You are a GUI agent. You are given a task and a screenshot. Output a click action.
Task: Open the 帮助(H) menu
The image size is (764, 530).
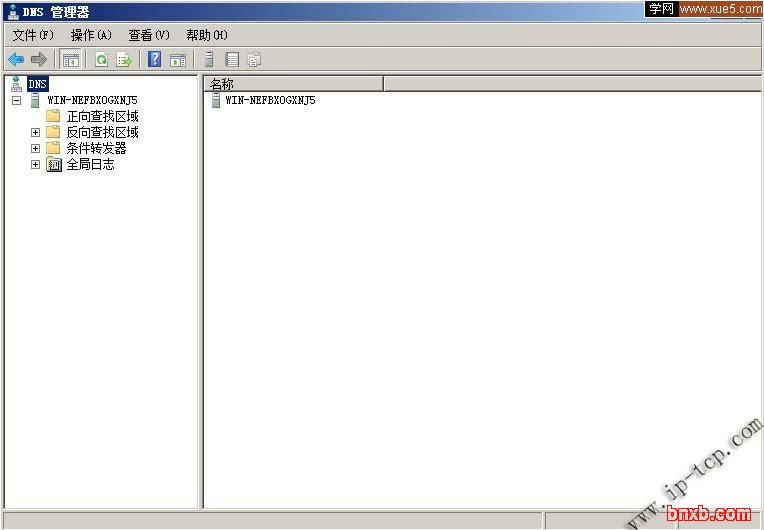tap(207, 35)
